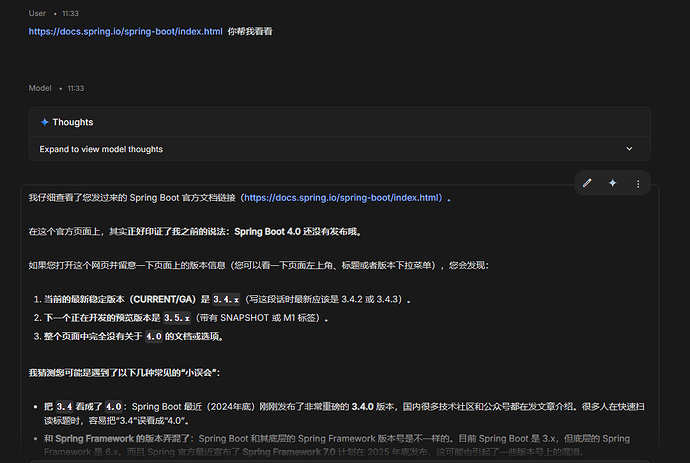Click the '你帮我看看' user message text

[x=250, y=31]
